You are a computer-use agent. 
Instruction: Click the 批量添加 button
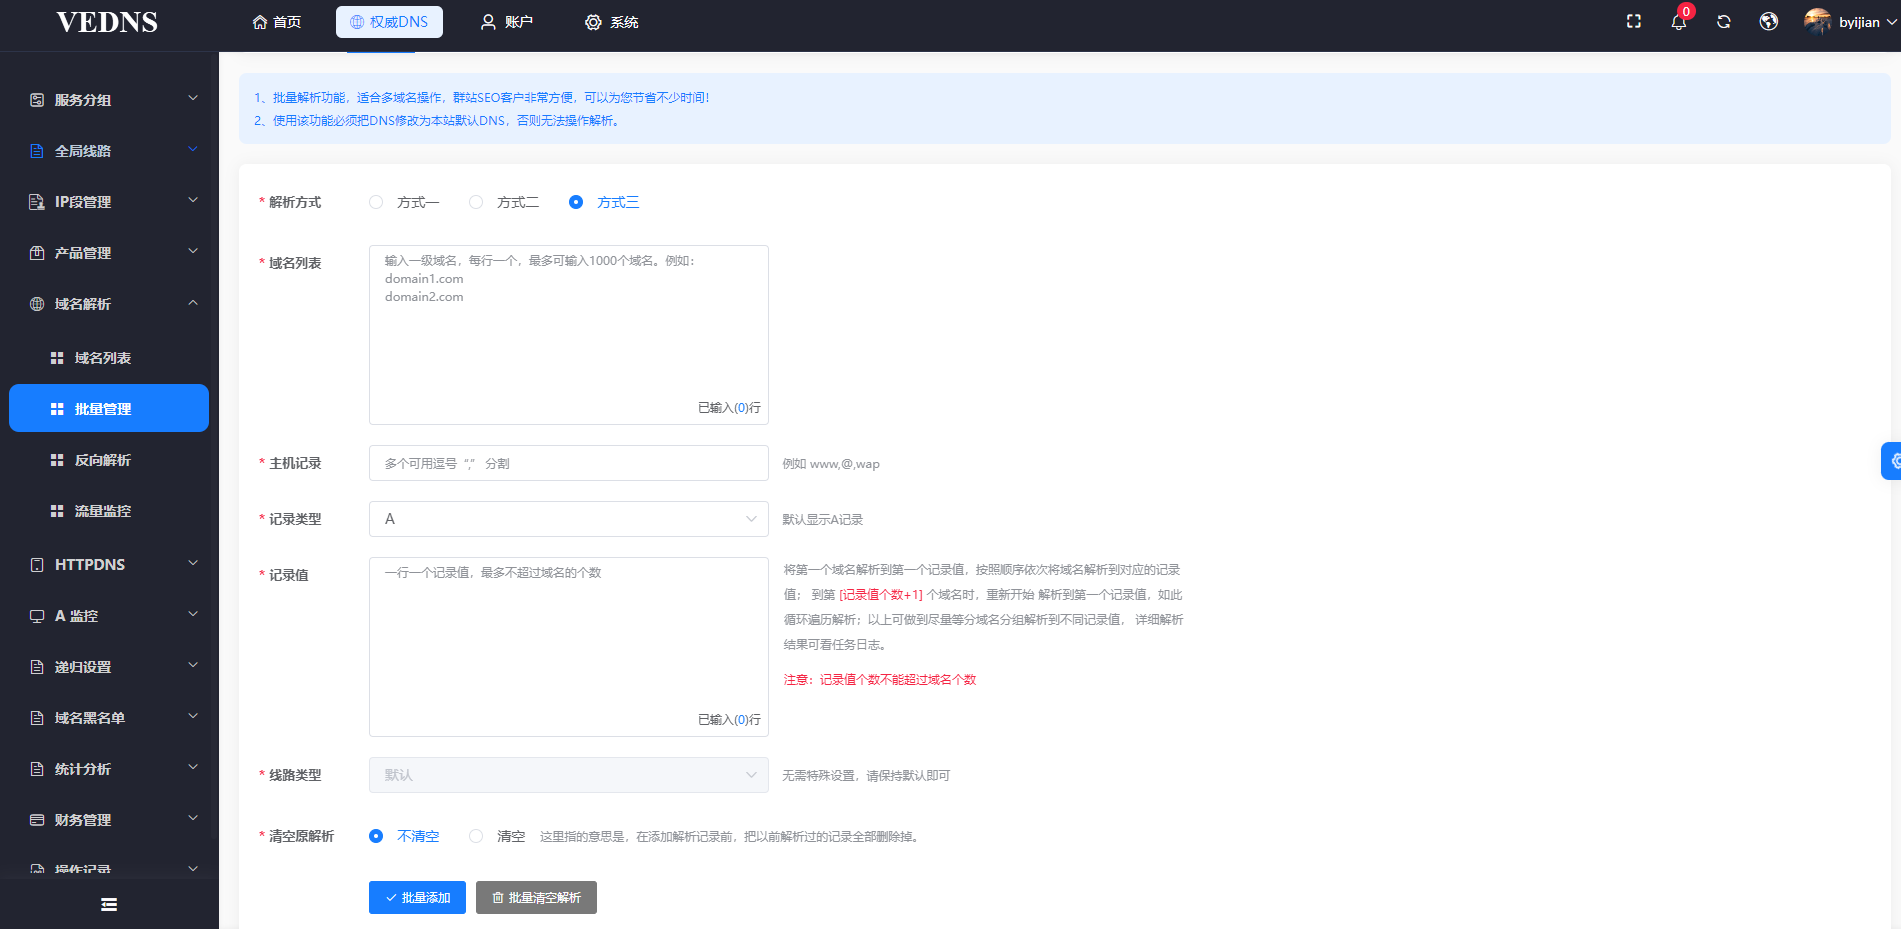(417, 897)
